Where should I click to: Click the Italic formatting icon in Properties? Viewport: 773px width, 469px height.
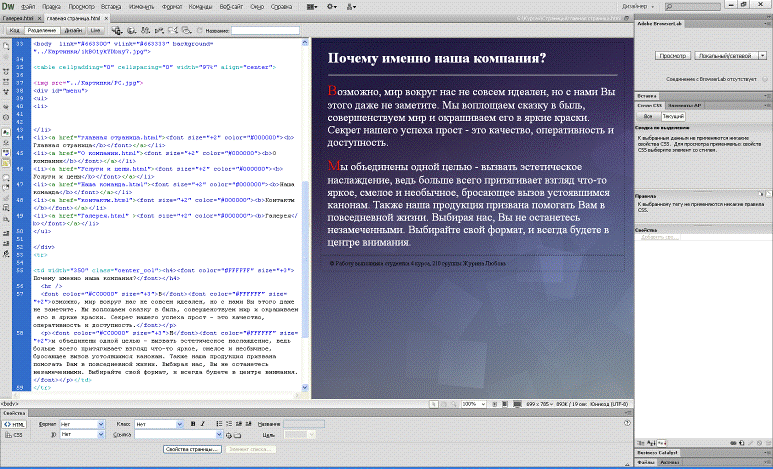204,423
